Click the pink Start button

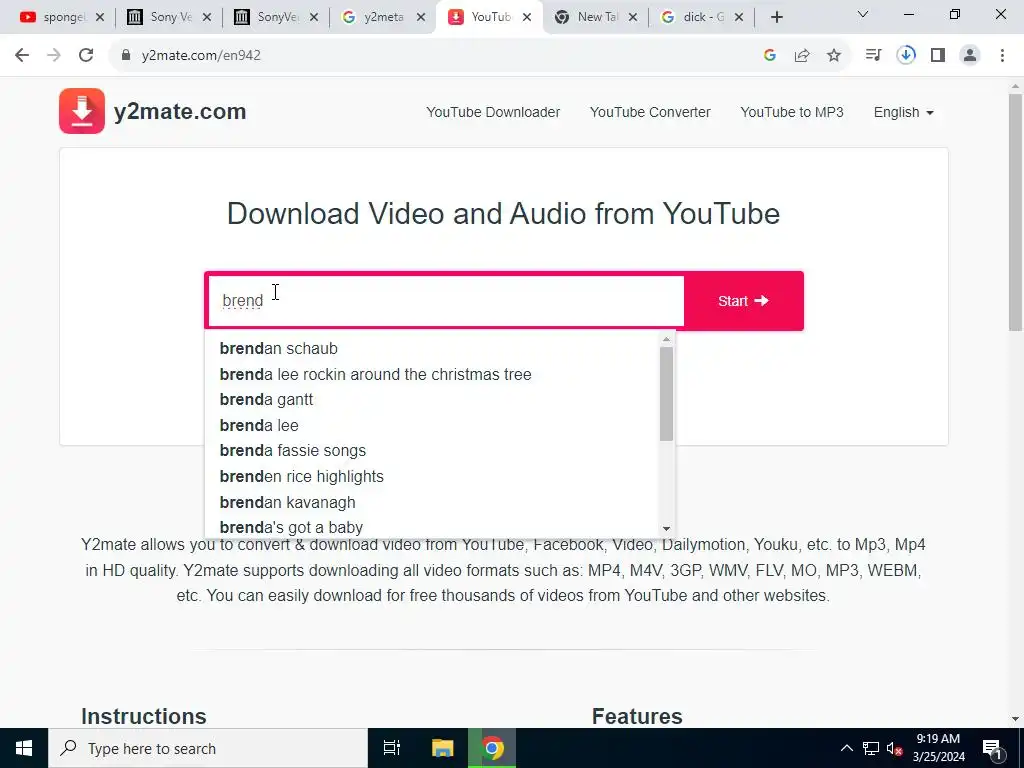coord(743,300)
